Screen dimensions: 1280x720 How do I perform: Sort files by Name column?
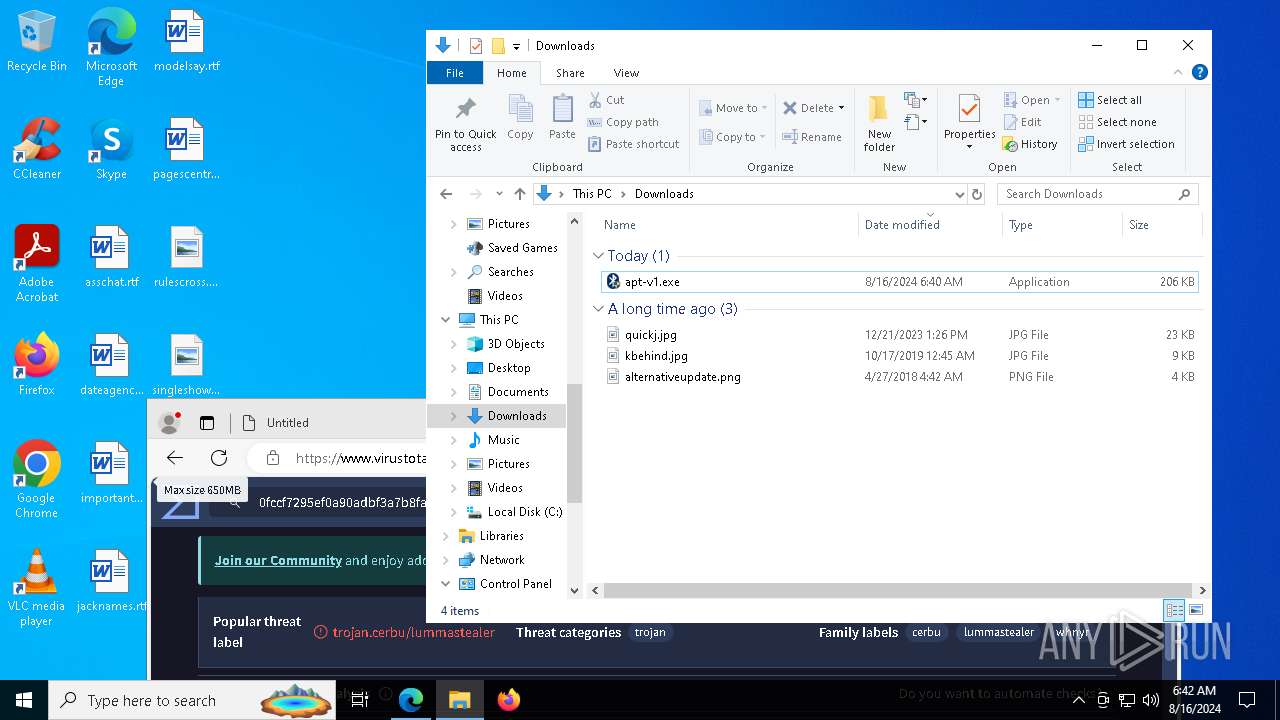(x=727, y=225)
